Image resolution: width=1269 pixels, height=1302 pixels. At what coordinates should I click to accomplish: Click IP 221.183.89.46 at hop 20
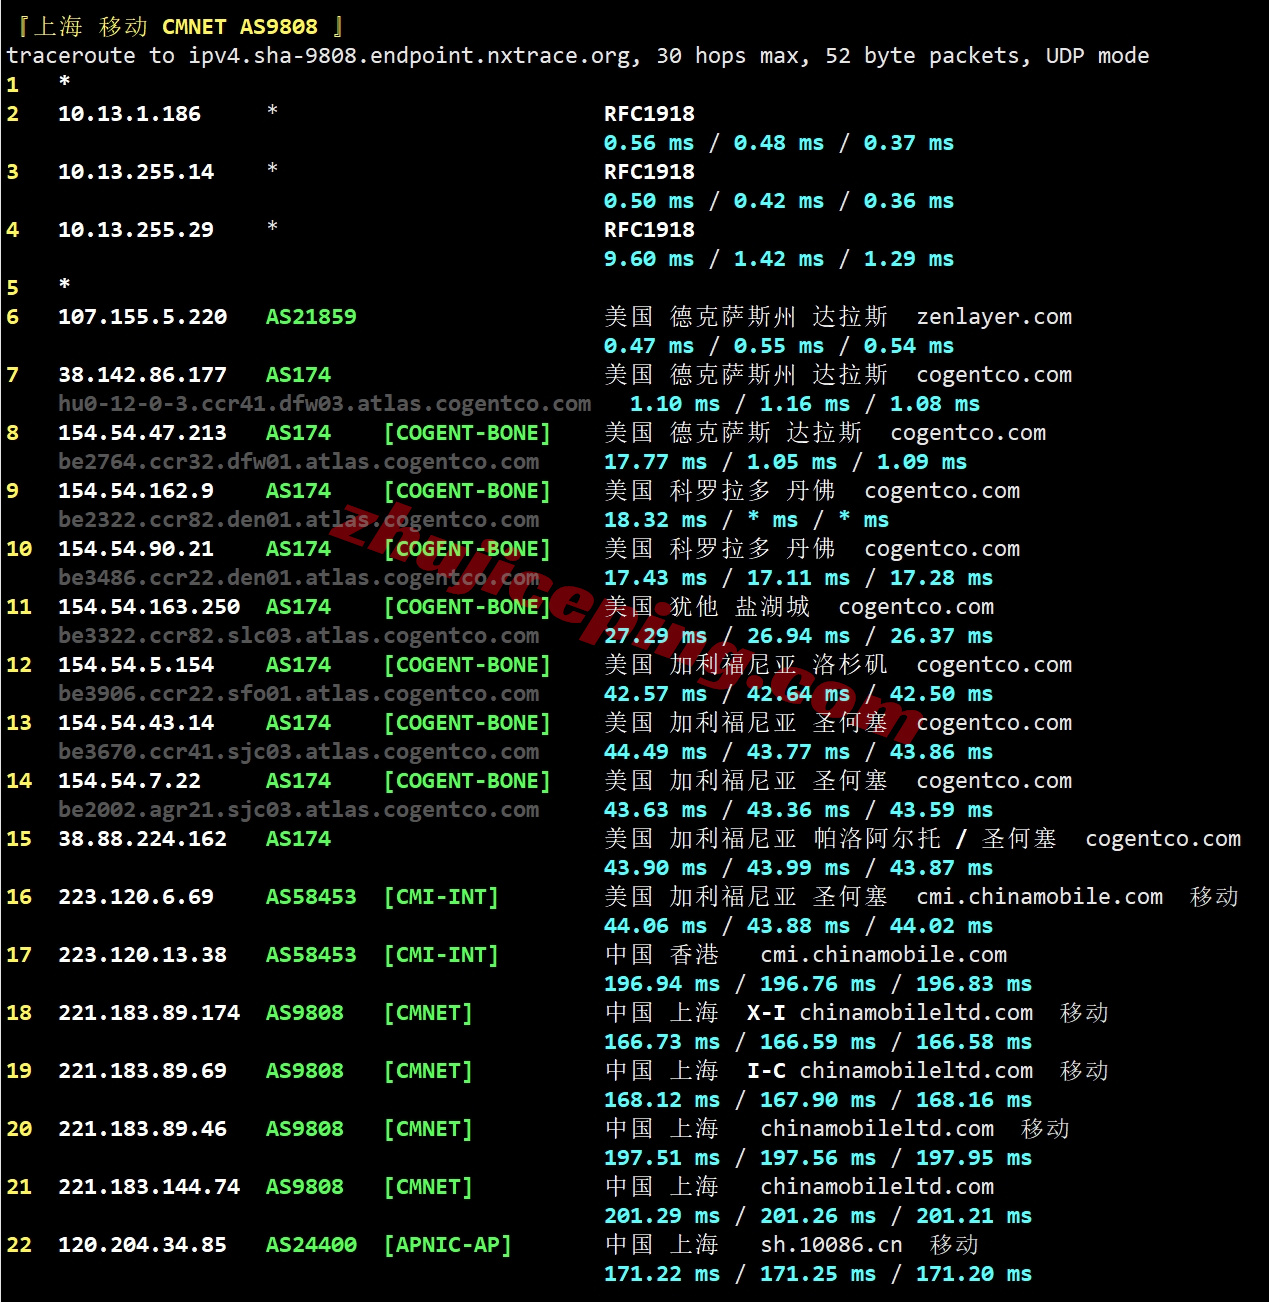142,1129
